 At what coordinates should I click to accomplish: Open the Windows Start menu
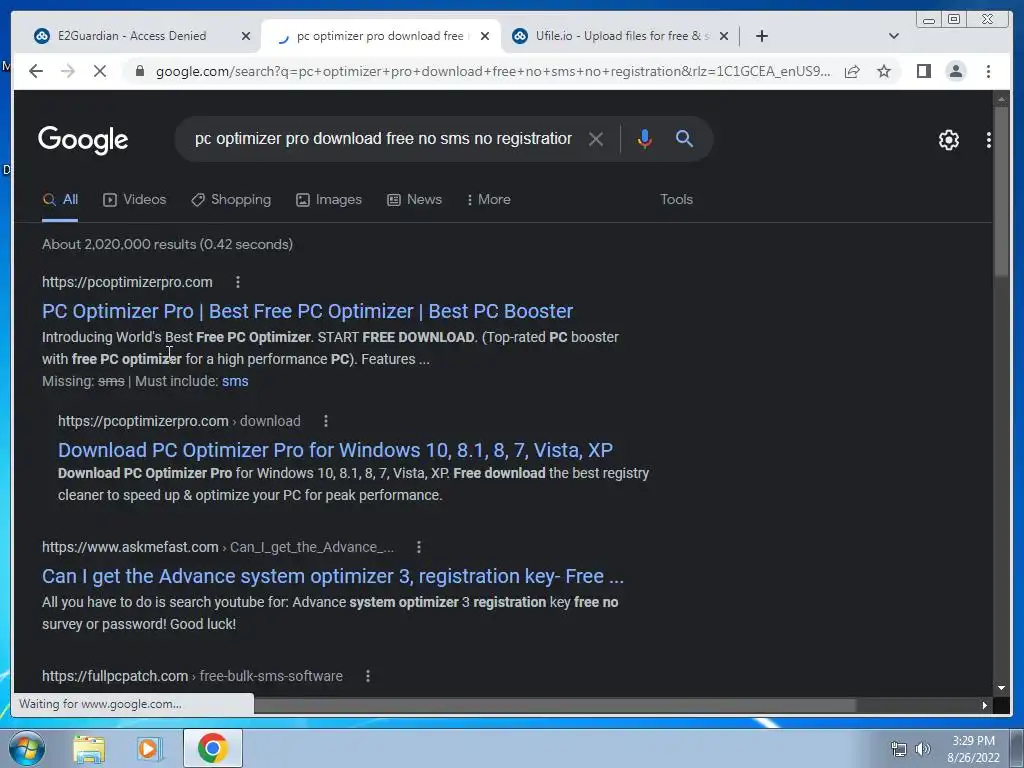(x=26, y=748)
